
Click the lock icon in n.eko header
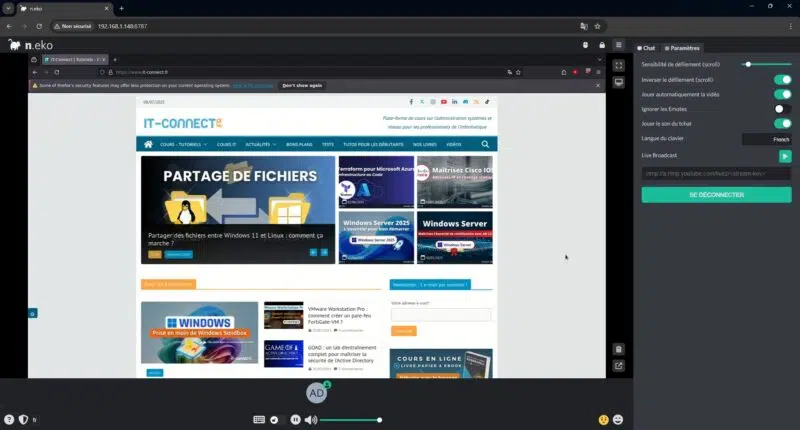tap(602, 45)
